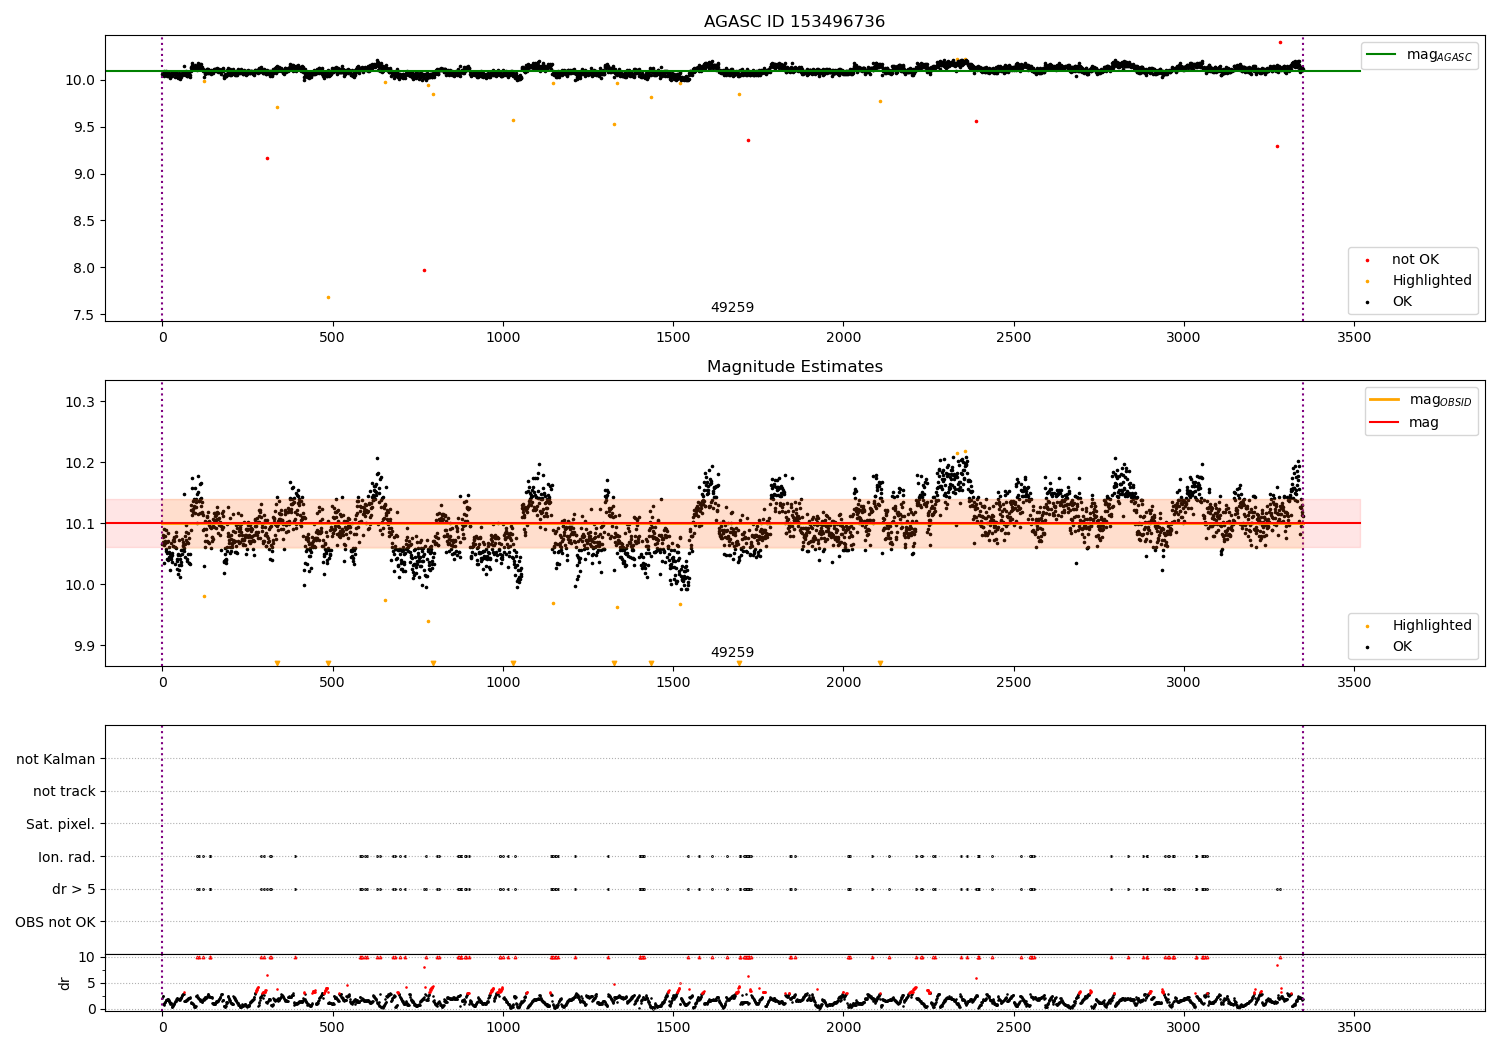1500x1050 pixels.
Task: Click the red point above 10.0 near x=3280
Action: (x=1280, y=42)
